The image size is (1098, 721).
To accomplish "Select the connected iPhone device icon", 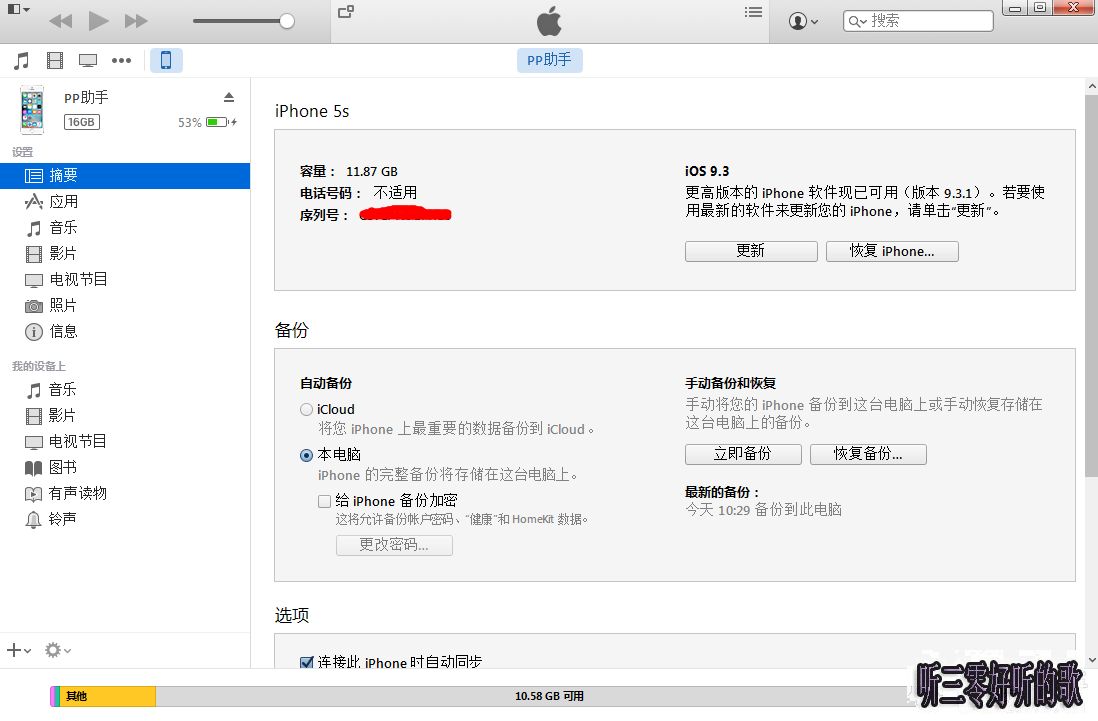I will coord(166,59).
